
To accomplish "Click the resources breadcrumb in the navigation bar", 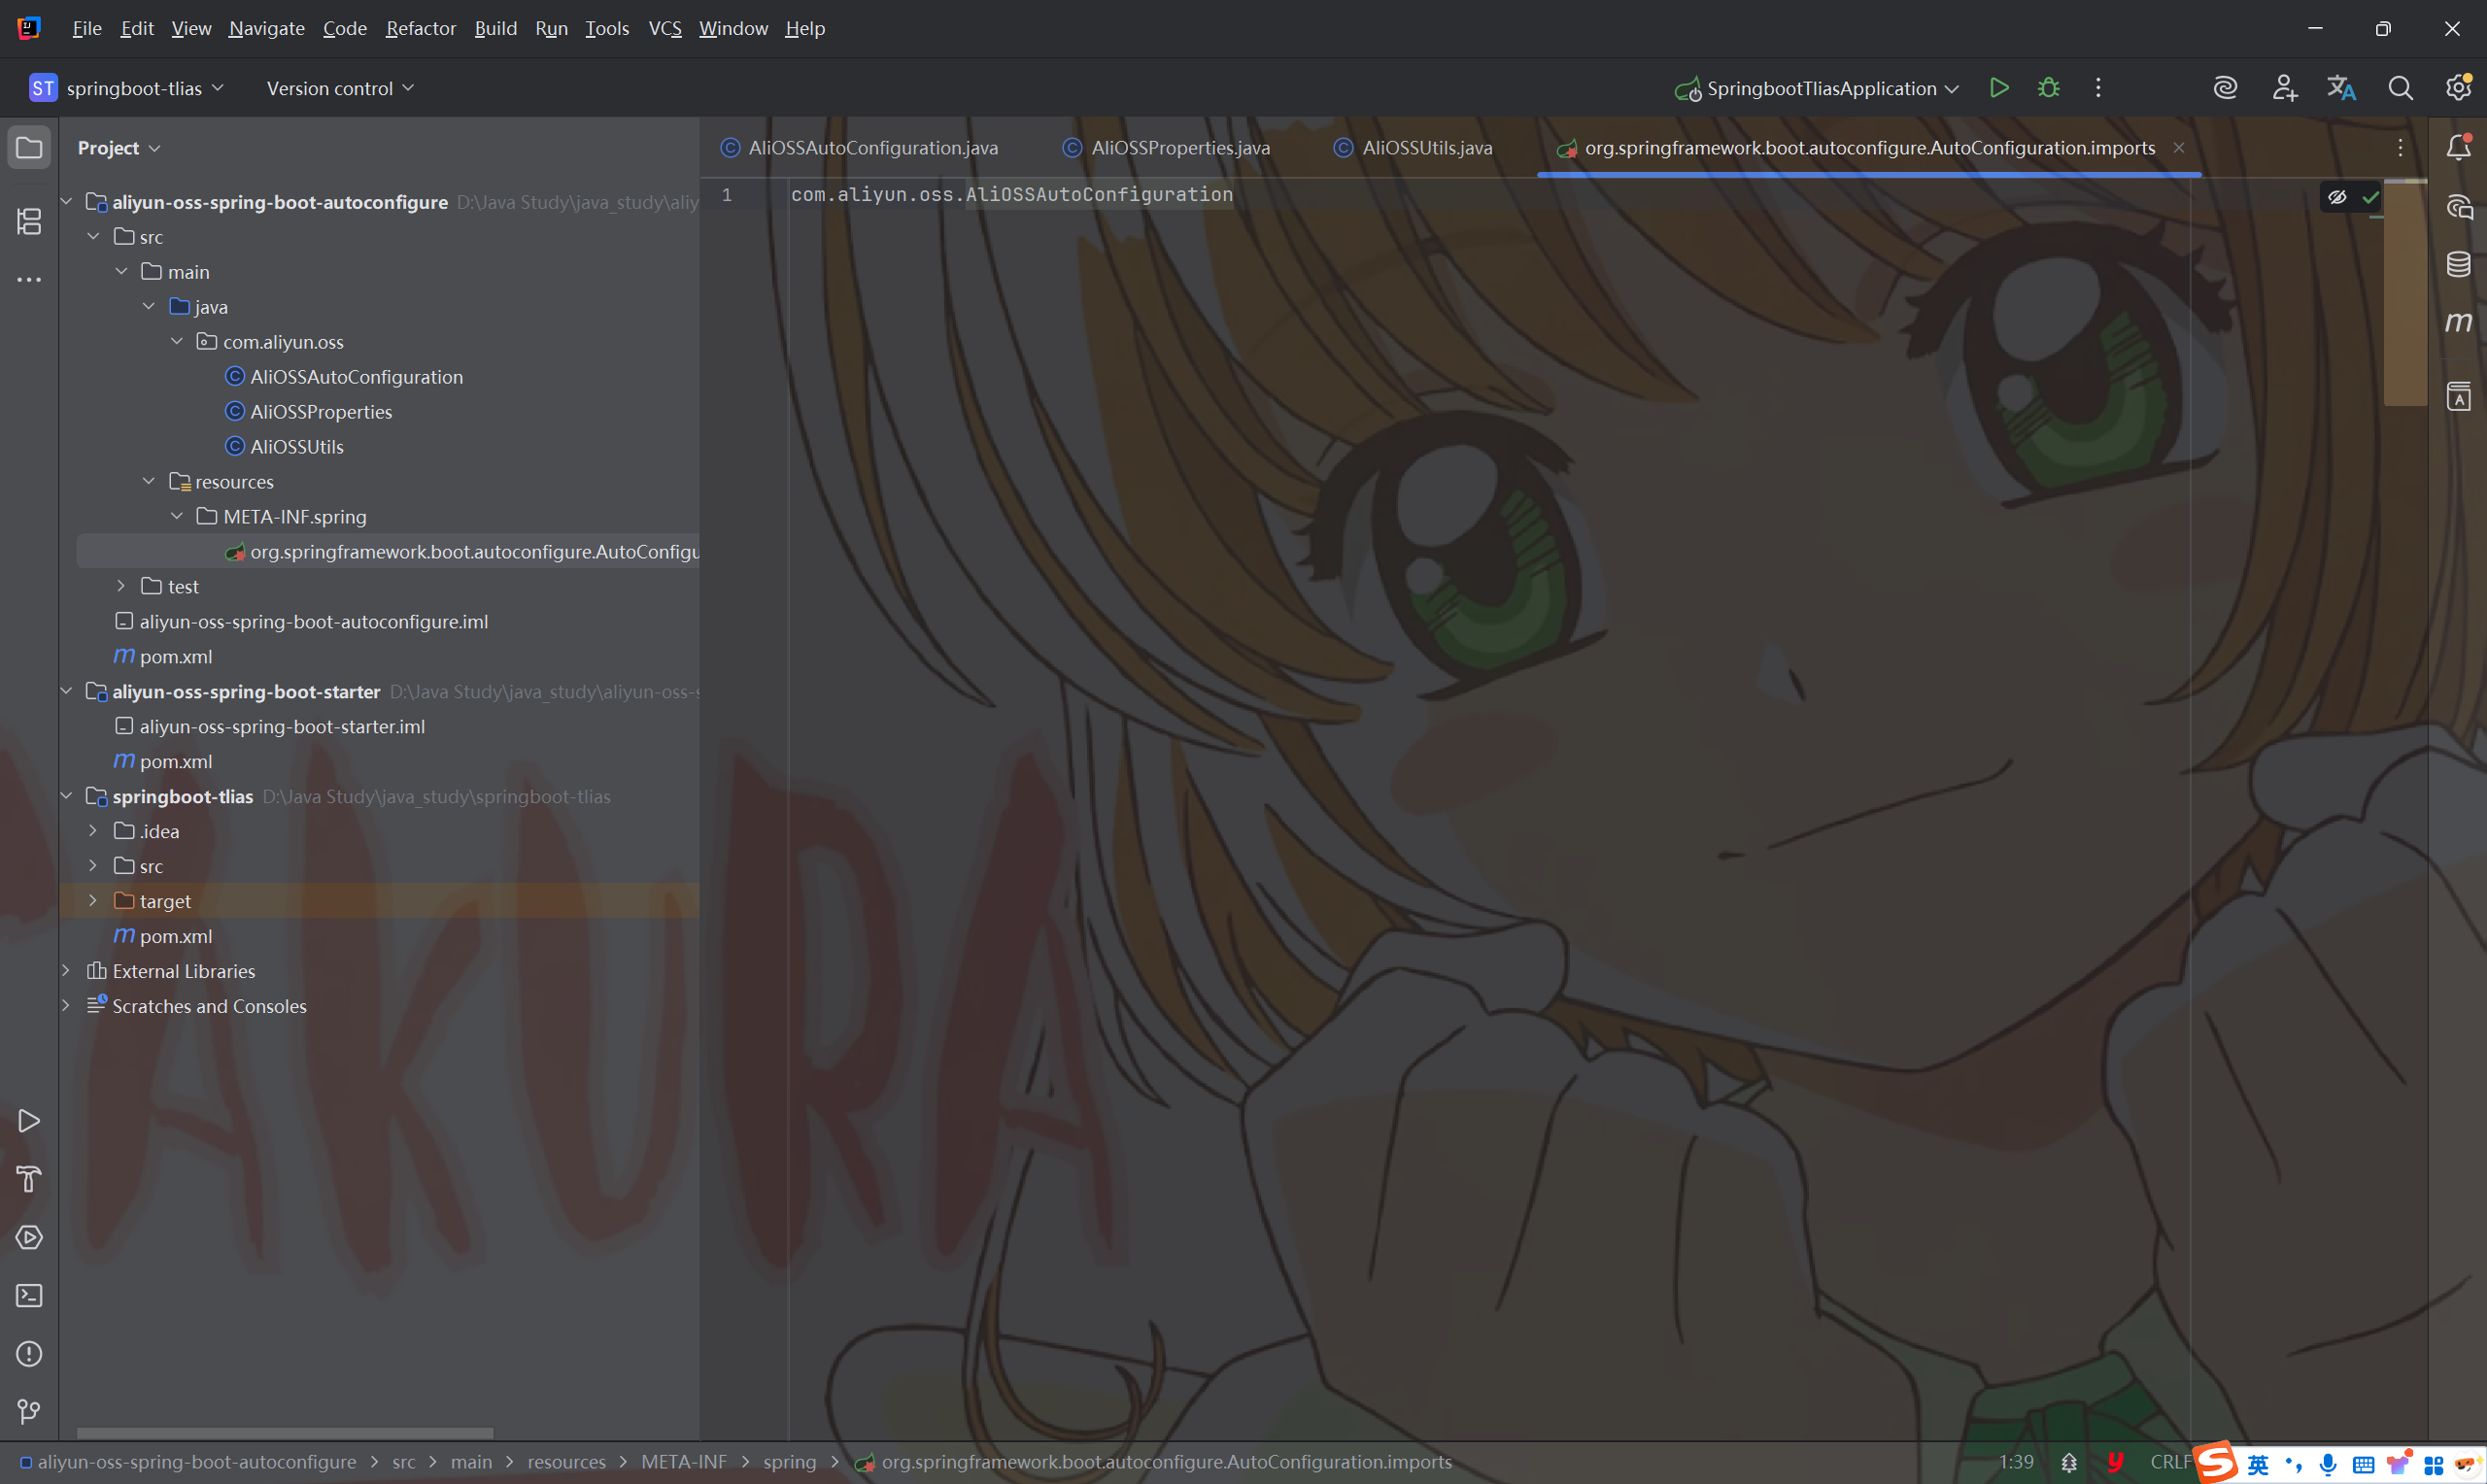I will tap(566, 1462).
